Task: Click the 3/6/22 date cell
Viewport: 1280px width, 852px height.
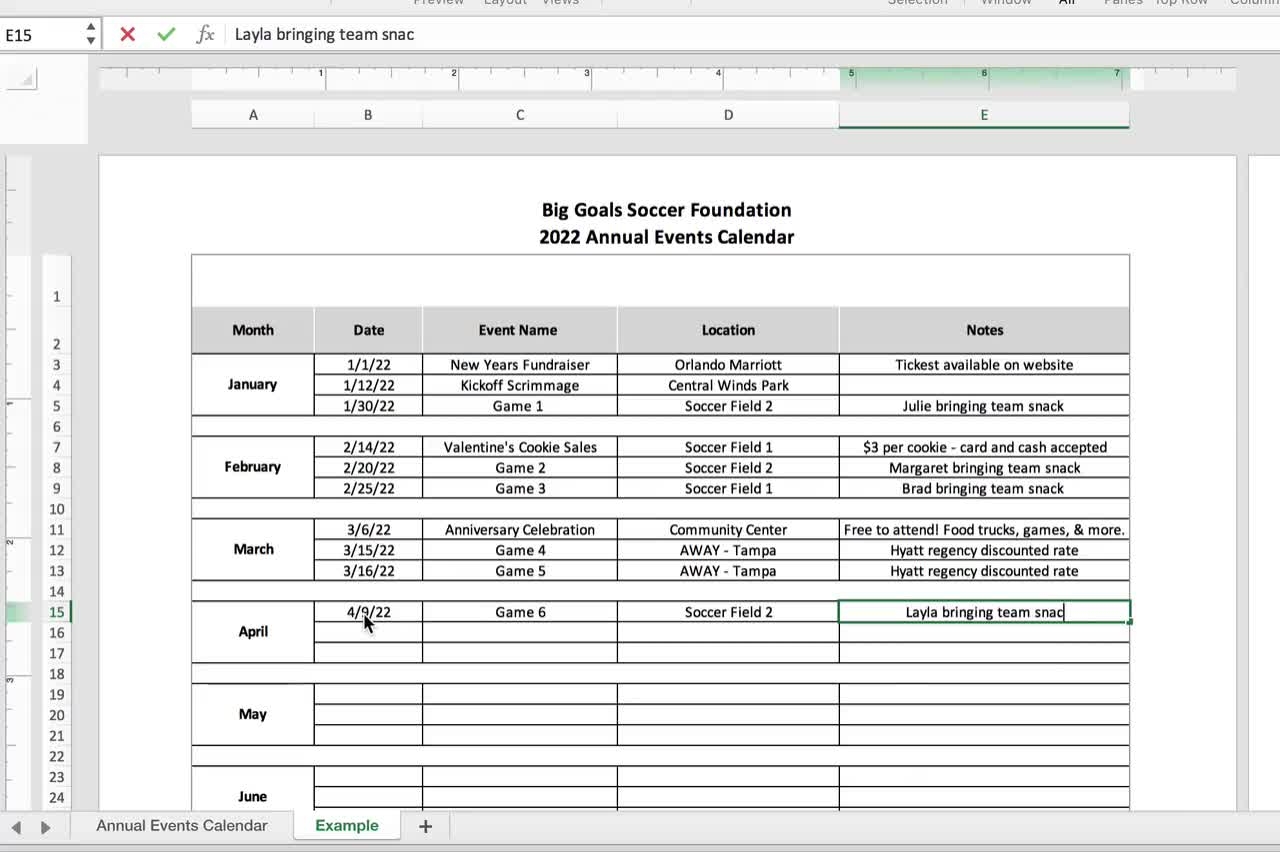Action: (x=368, y=530)
